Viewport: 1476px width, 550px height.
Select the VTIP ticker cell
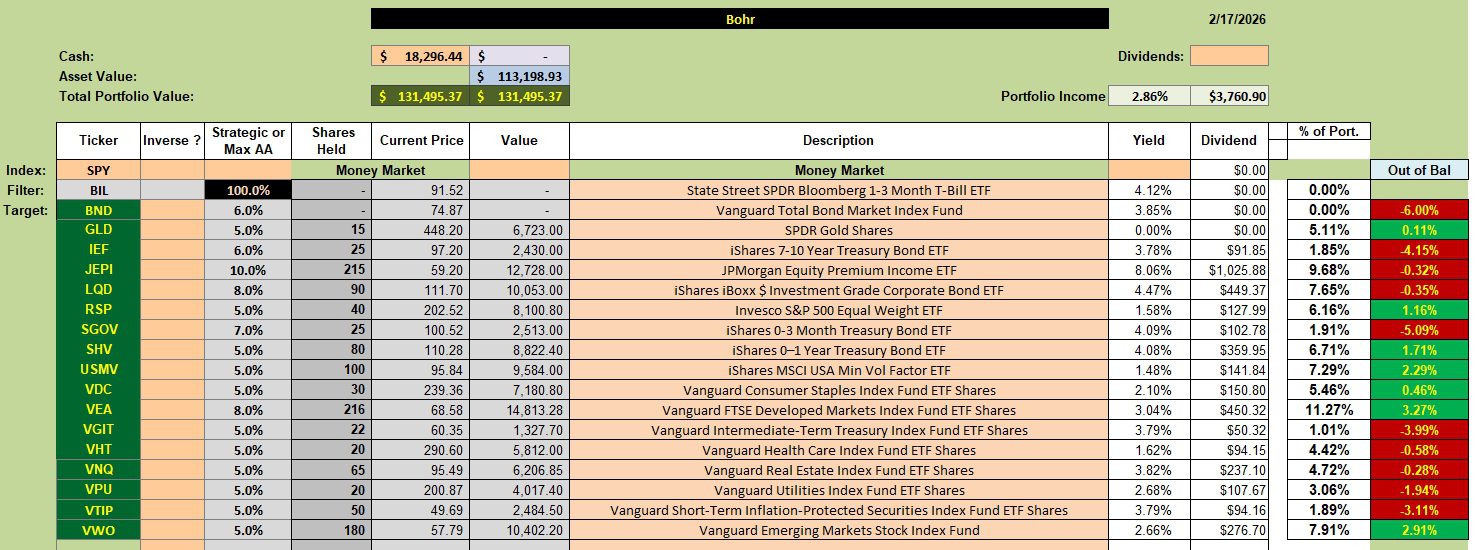[98, 510]
